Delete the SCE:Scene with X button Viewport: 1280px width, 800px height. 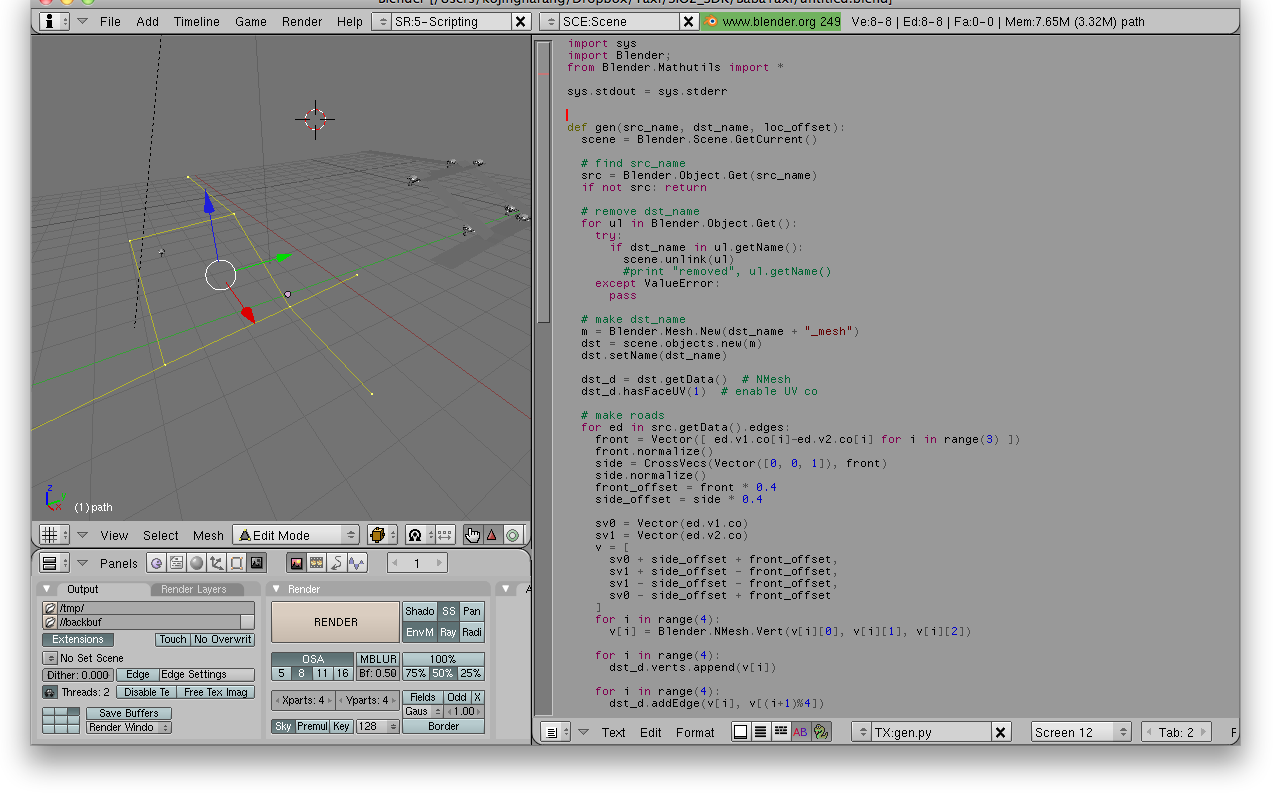tap(688, 21)
